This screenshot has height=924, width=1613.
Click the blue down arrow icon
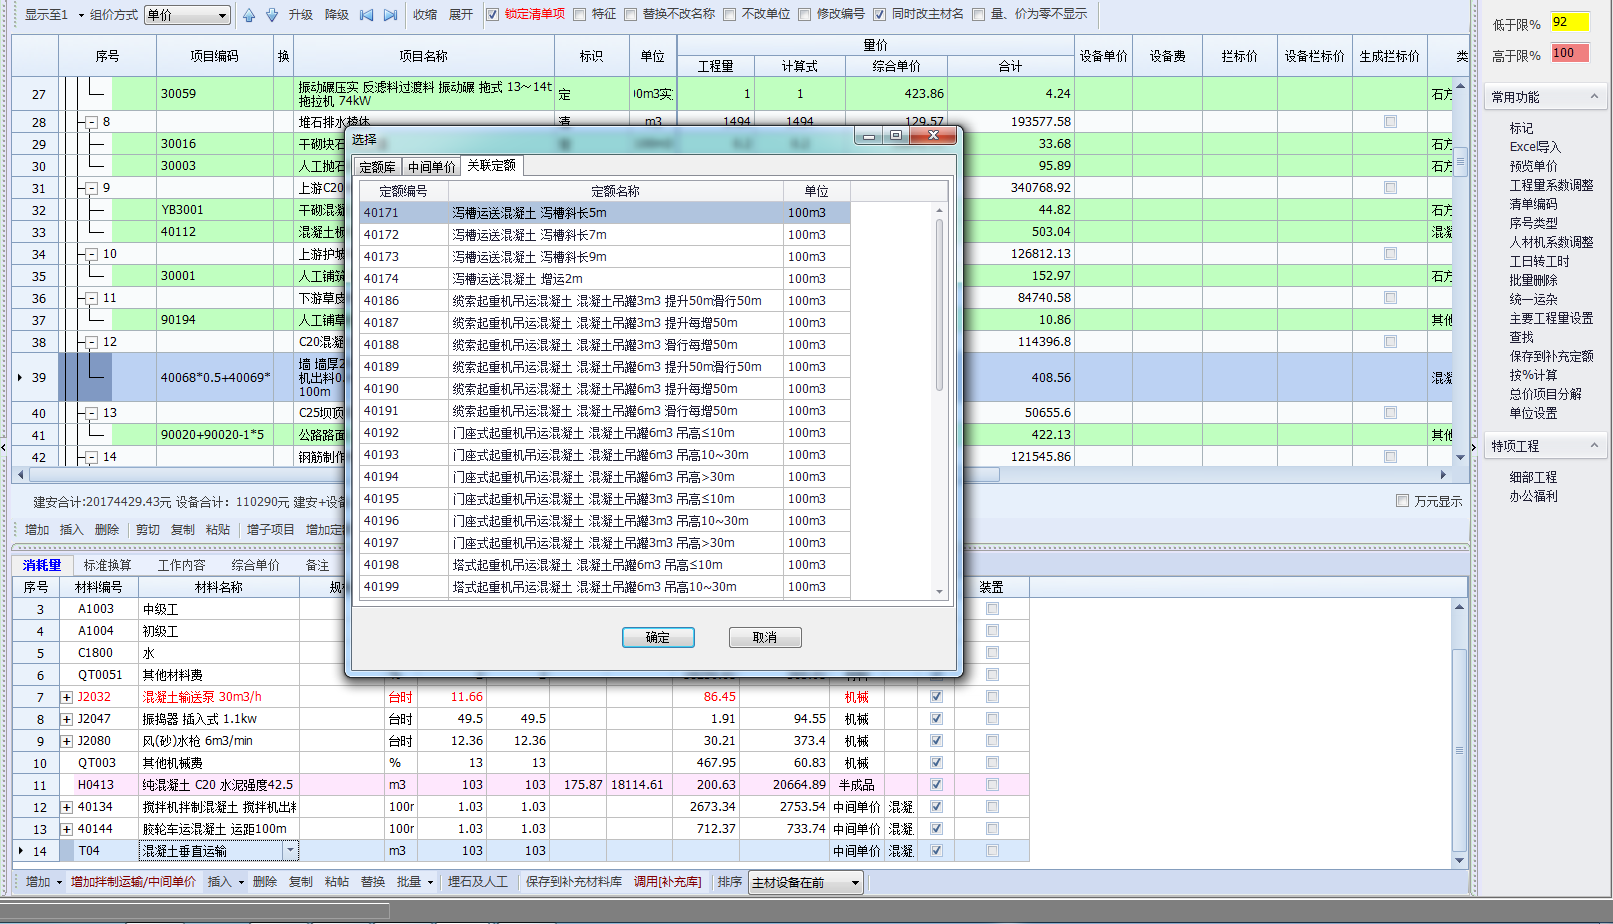271,15
